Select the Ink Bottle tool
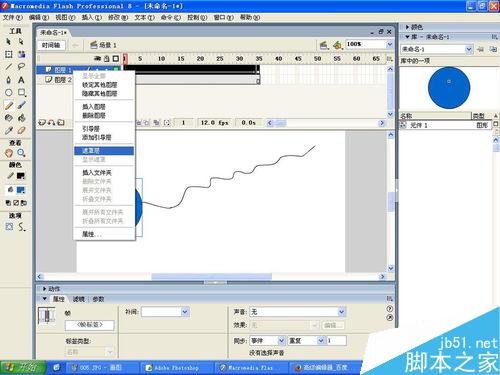500x375 pixels. (x=9, y=118)
